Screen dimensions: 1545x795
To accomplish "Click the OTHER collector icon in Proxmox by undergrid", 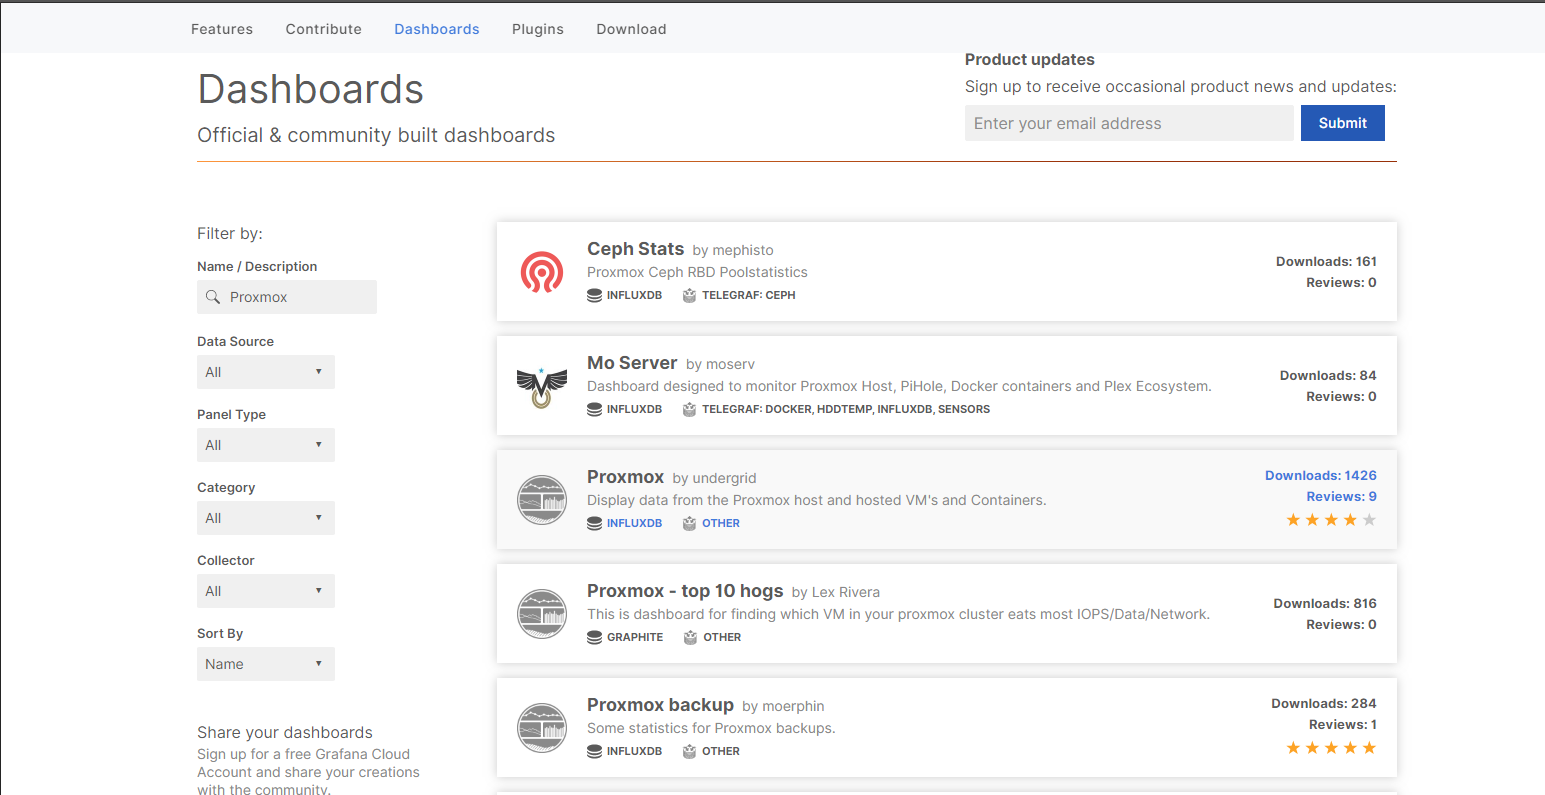I will (689, 523).
